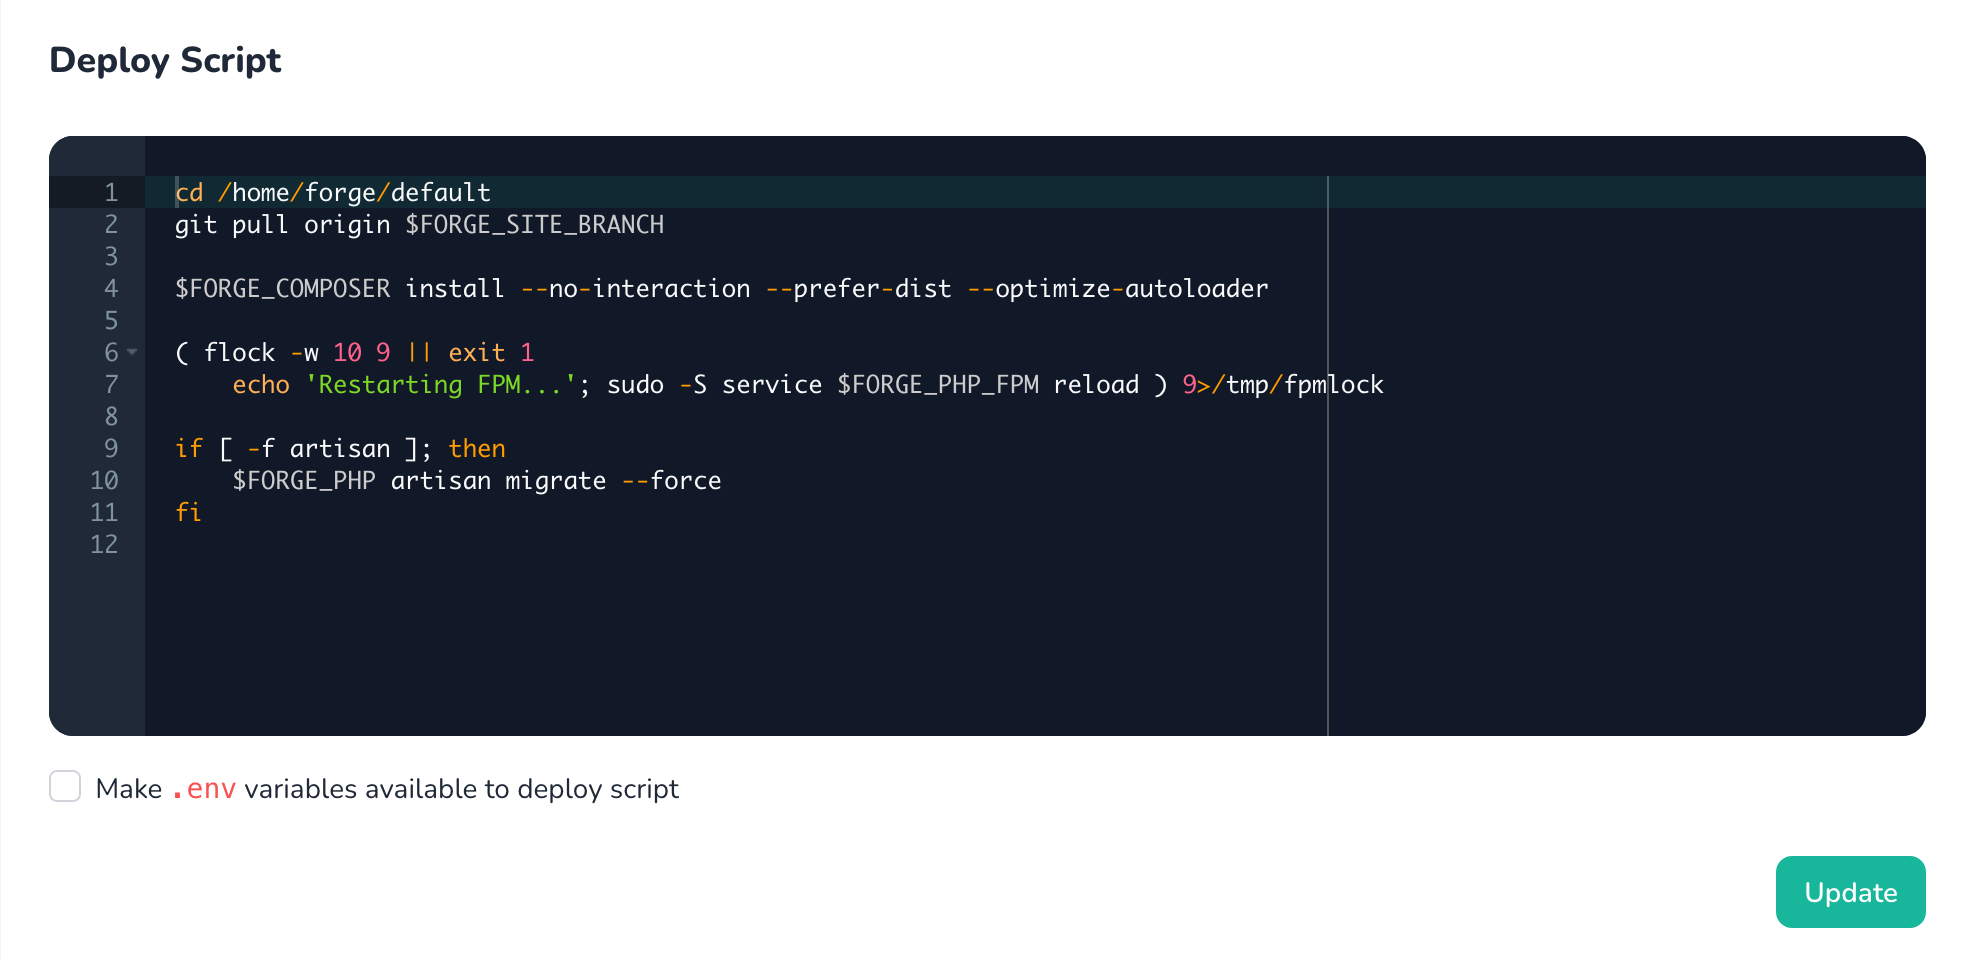1973x960 pixels.
Task: Click the Deploy Script heading
Action: [165, 60]
